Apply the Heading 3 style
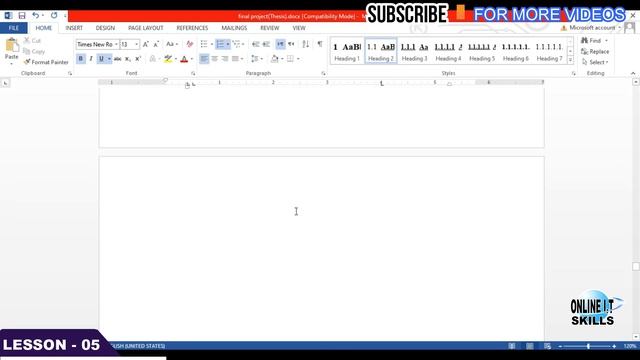 [414, 51]
